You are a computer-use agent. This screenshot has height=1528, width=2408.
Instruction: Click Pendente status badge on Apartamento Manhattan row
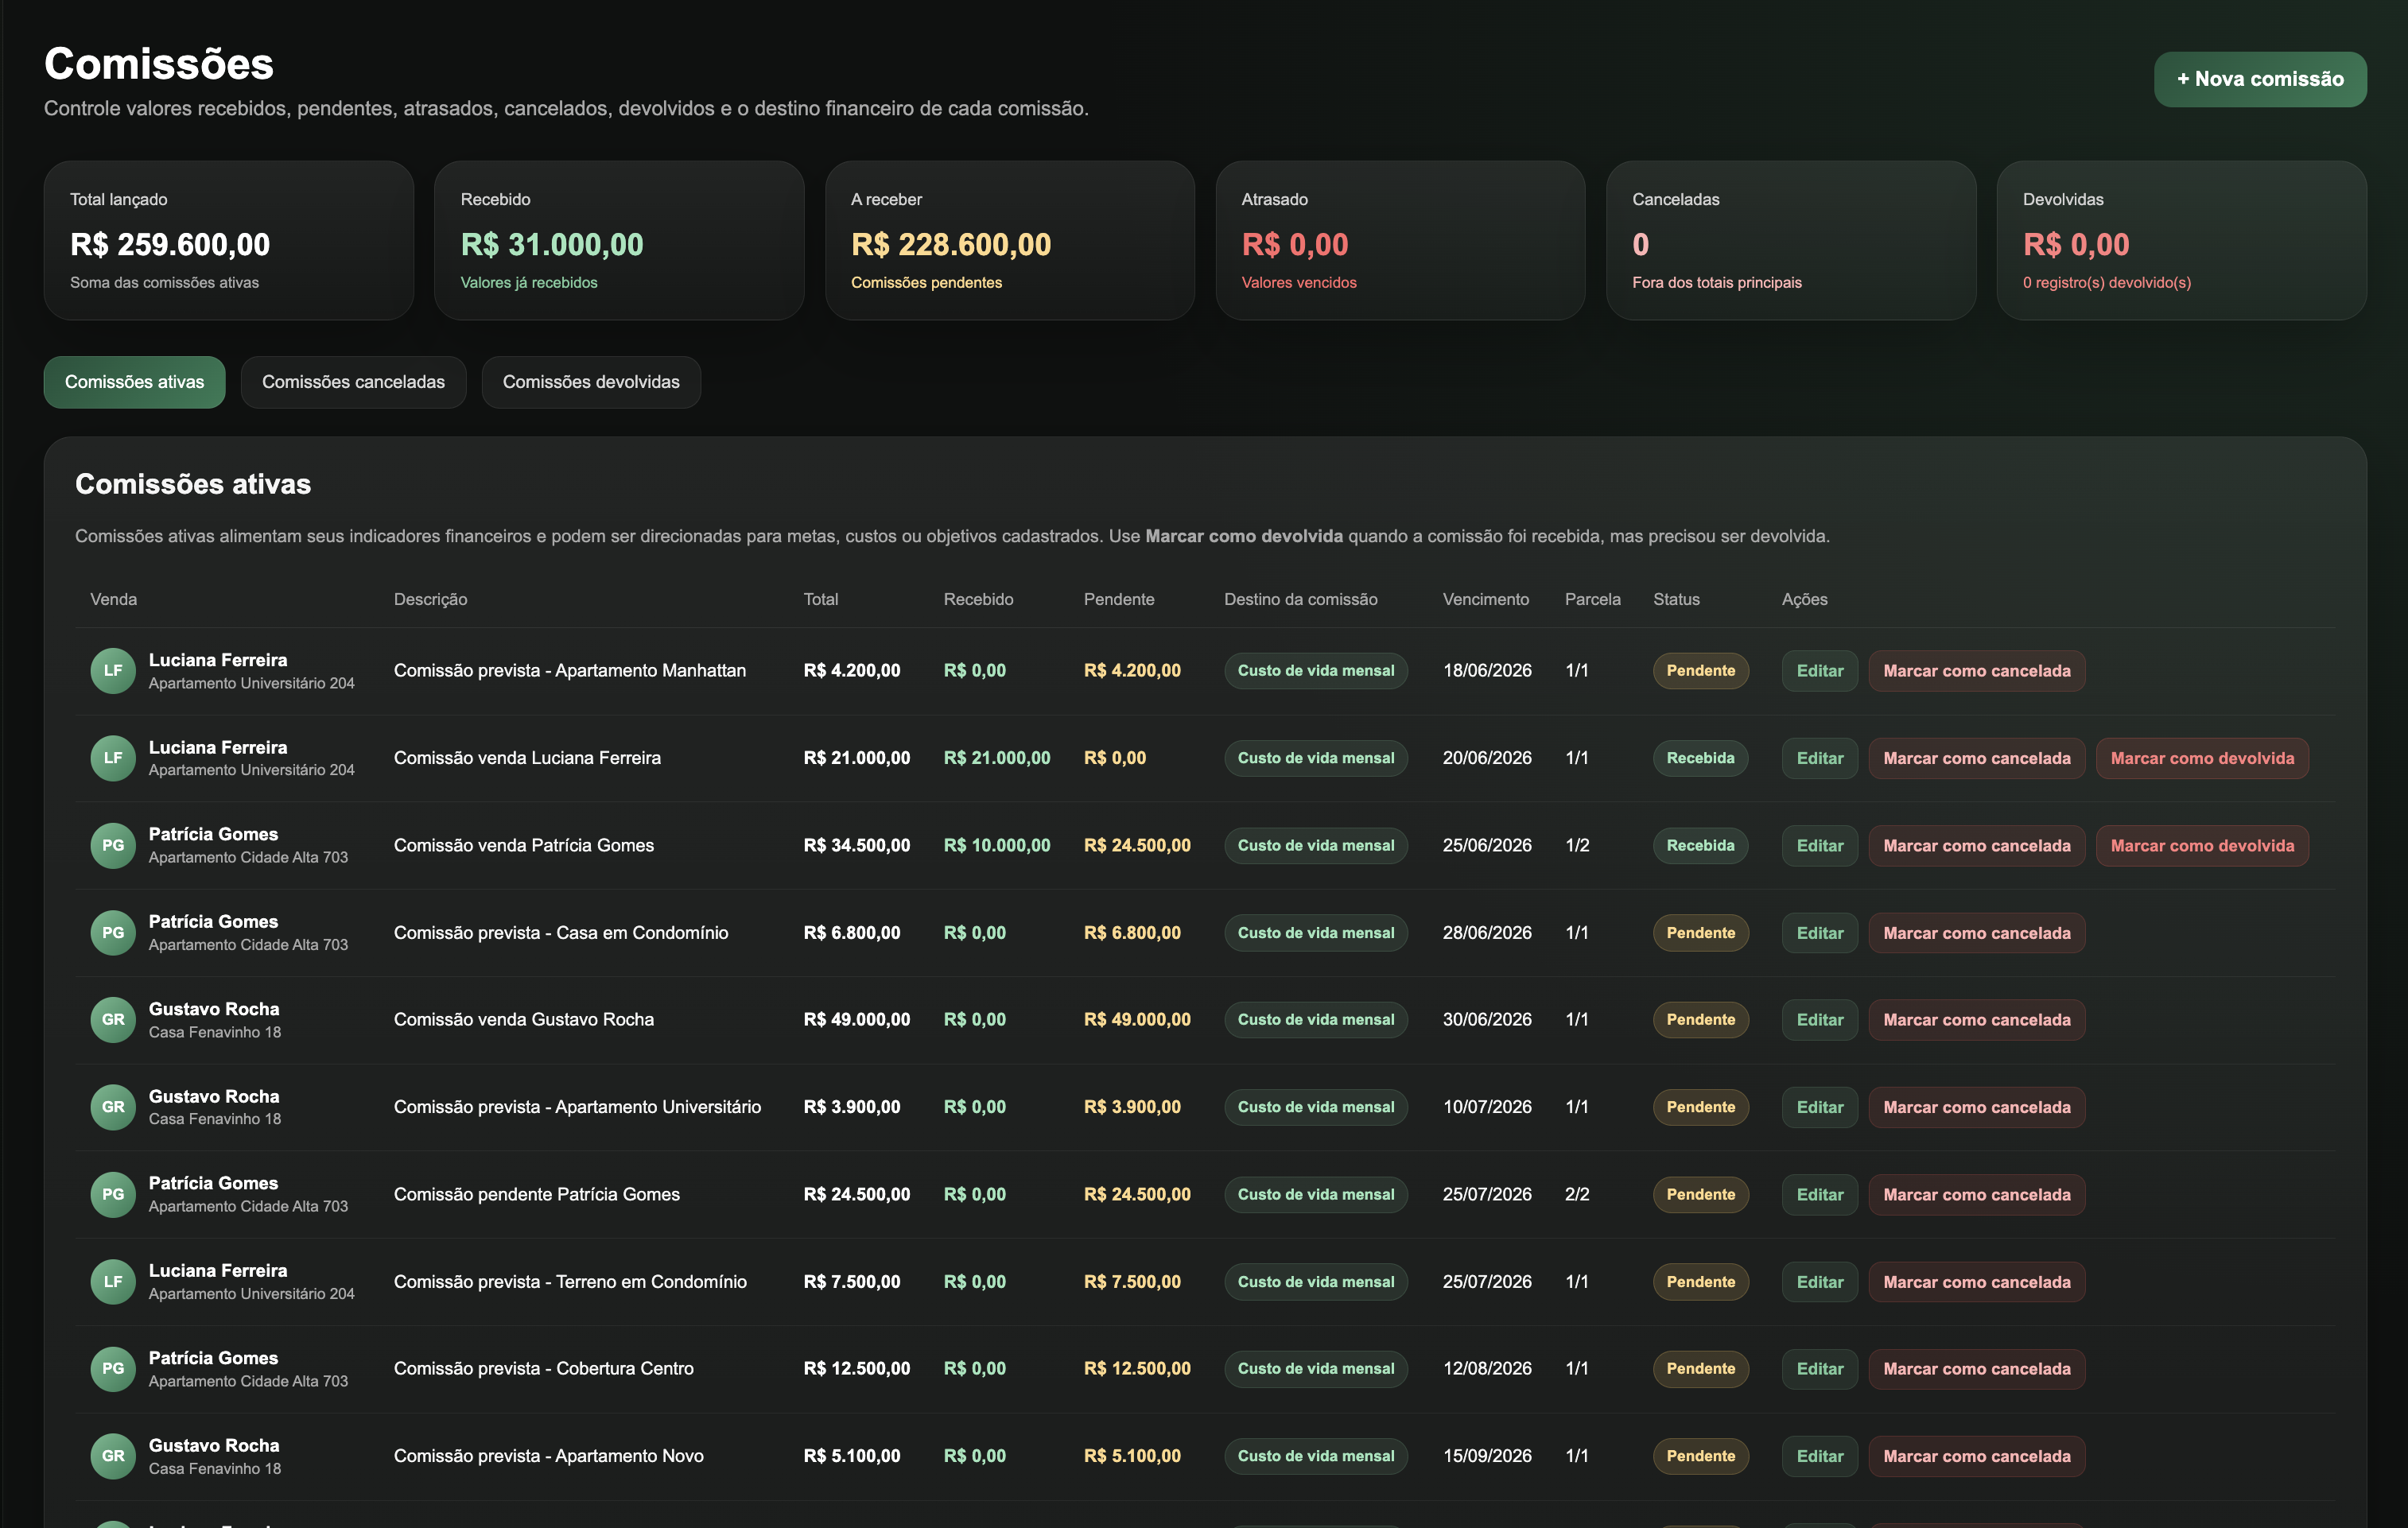click(x=1700, y=671)
